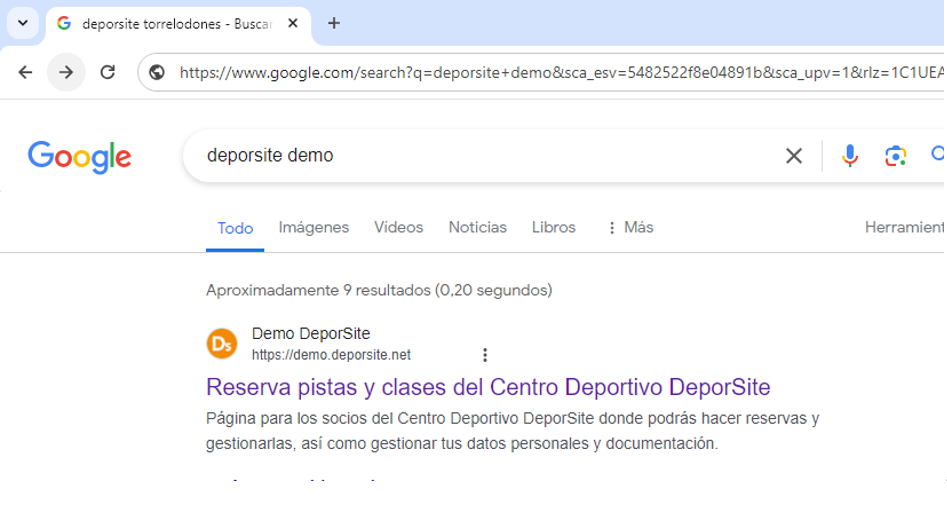View site information globe icon
The height and width of the screenshot is (510, 947).
(157, 73)
